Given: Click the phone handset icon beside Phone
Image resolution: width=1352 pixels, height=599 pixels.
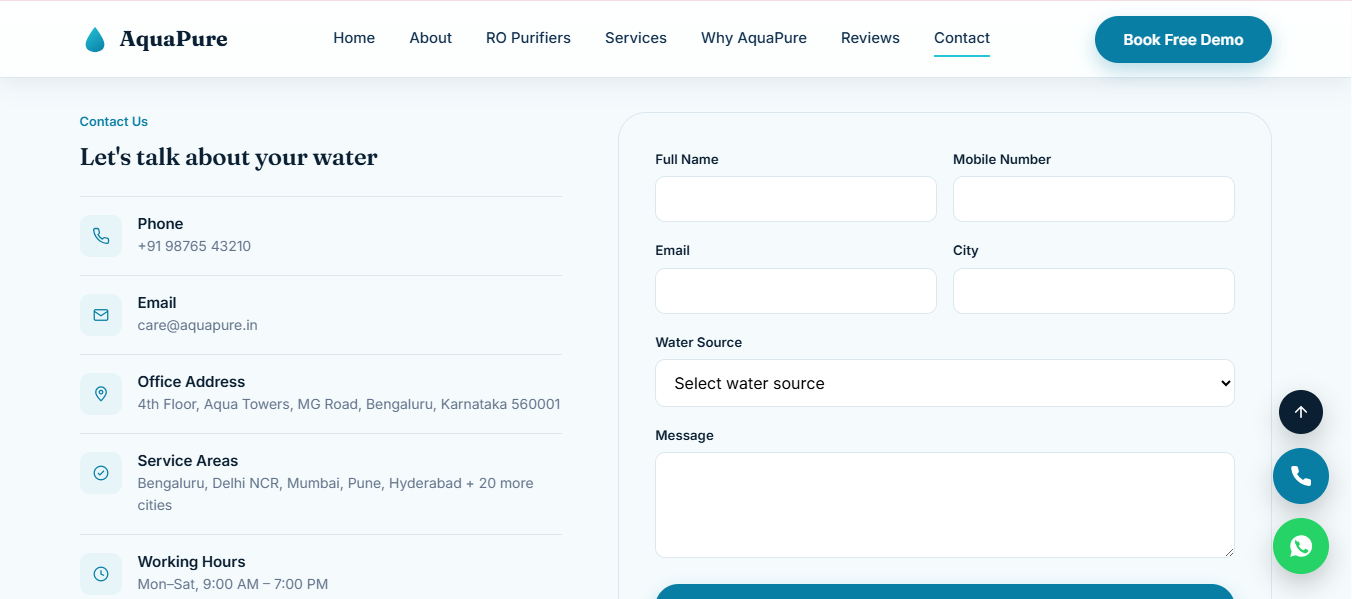Looking at the screenshot, I should [x=101, y=236].
